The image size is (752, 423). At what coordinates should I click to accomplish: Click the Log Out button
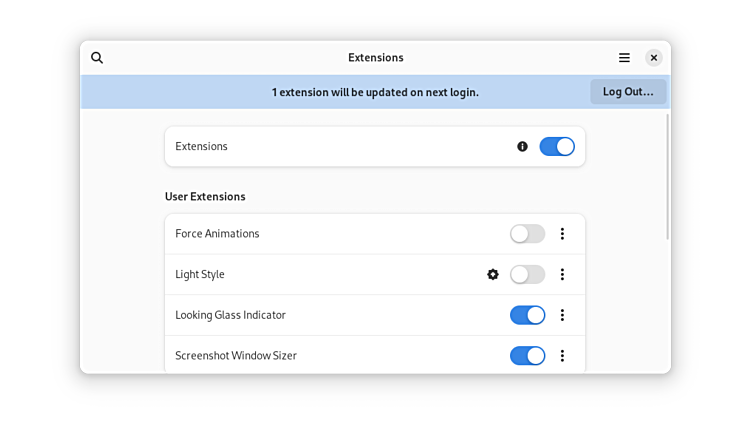click(x=628, y=92)
